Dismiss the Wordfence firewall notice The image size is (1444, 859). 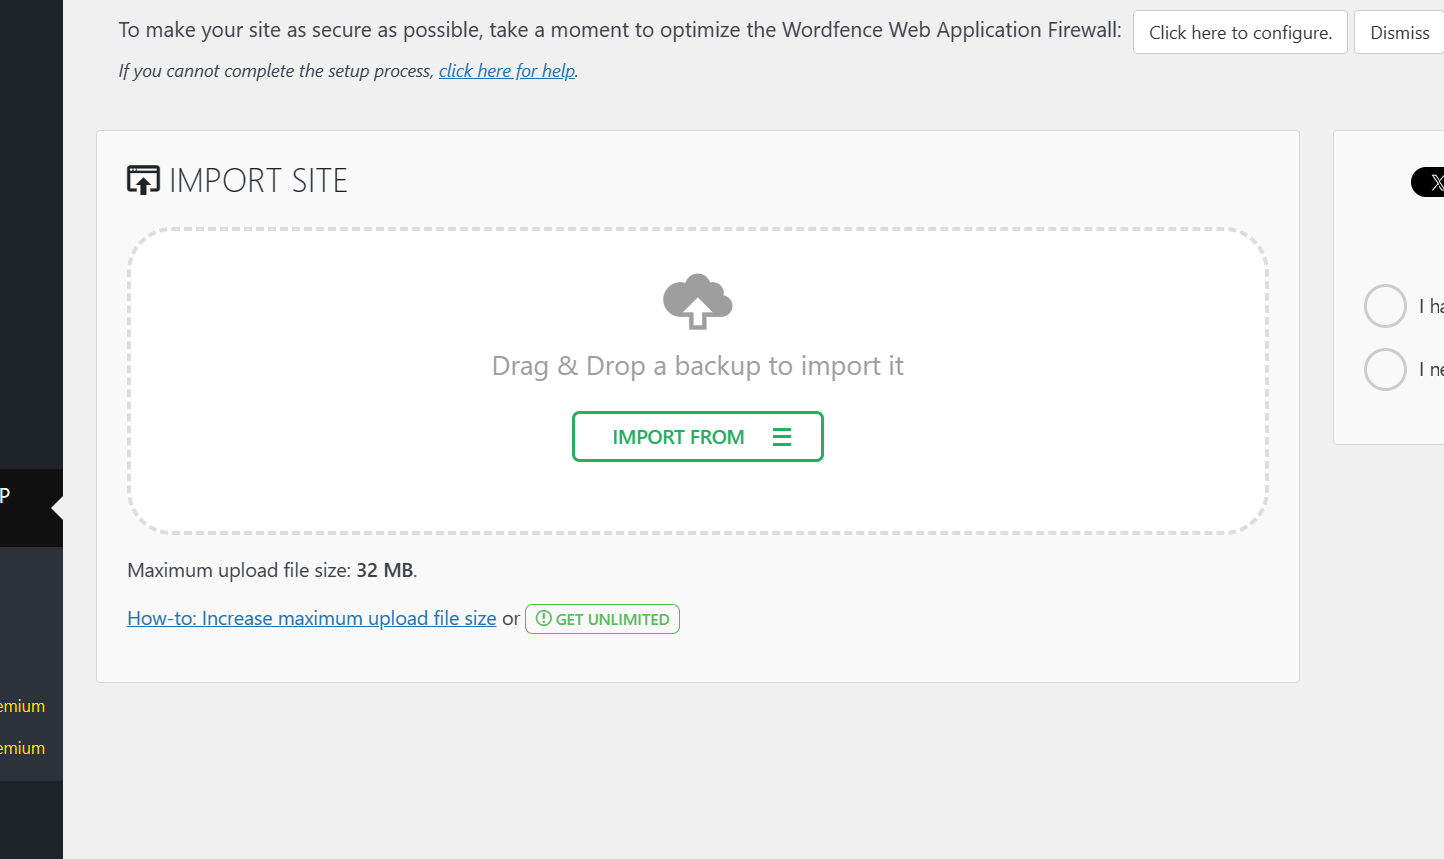click(1400, 32)
